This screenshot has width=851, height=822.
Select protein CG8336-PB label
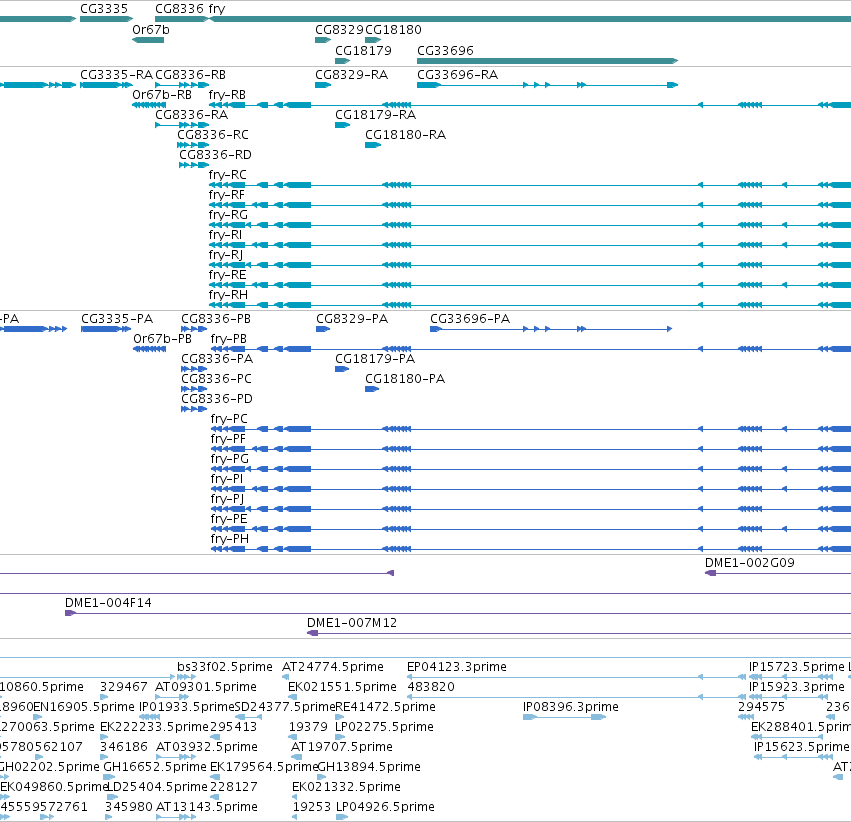point(216,318)
